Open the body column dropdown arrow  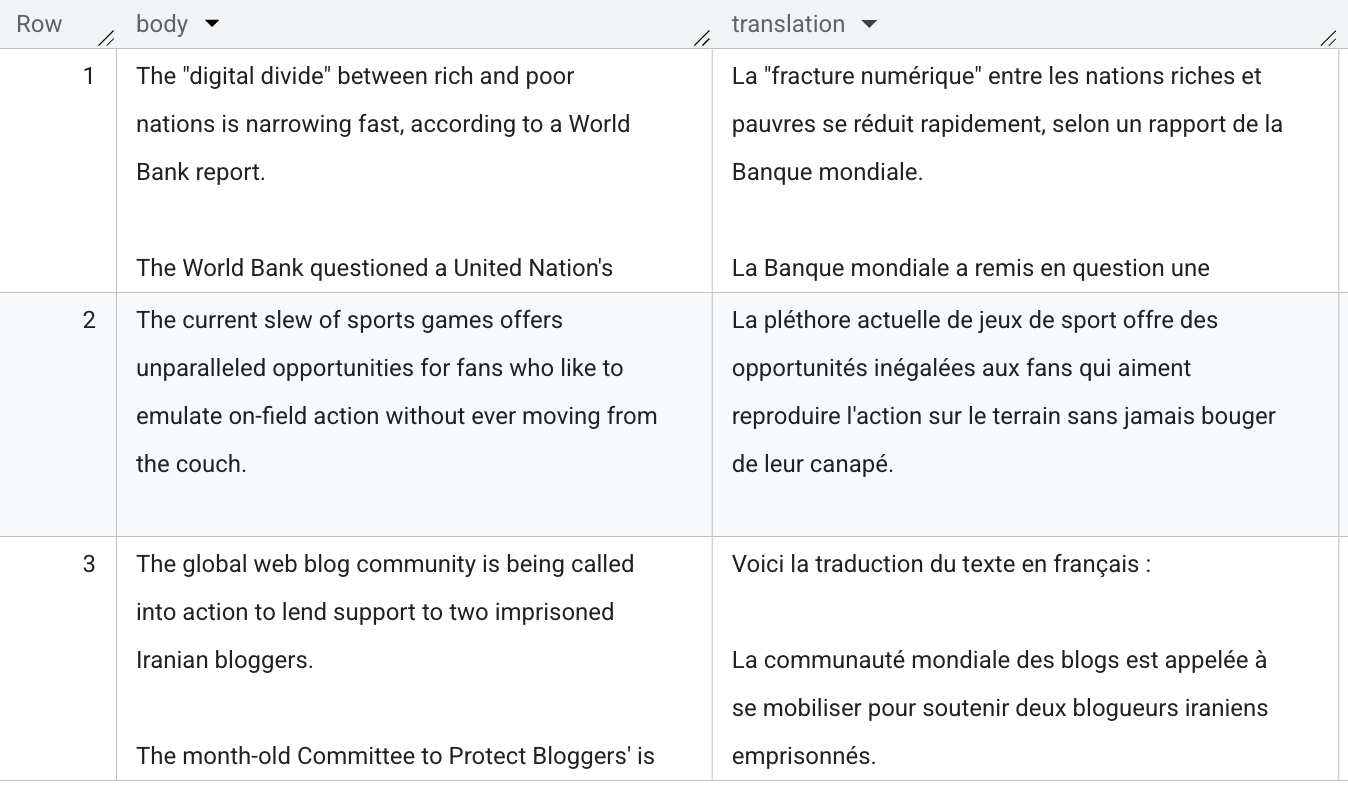(x=211, y=24)
